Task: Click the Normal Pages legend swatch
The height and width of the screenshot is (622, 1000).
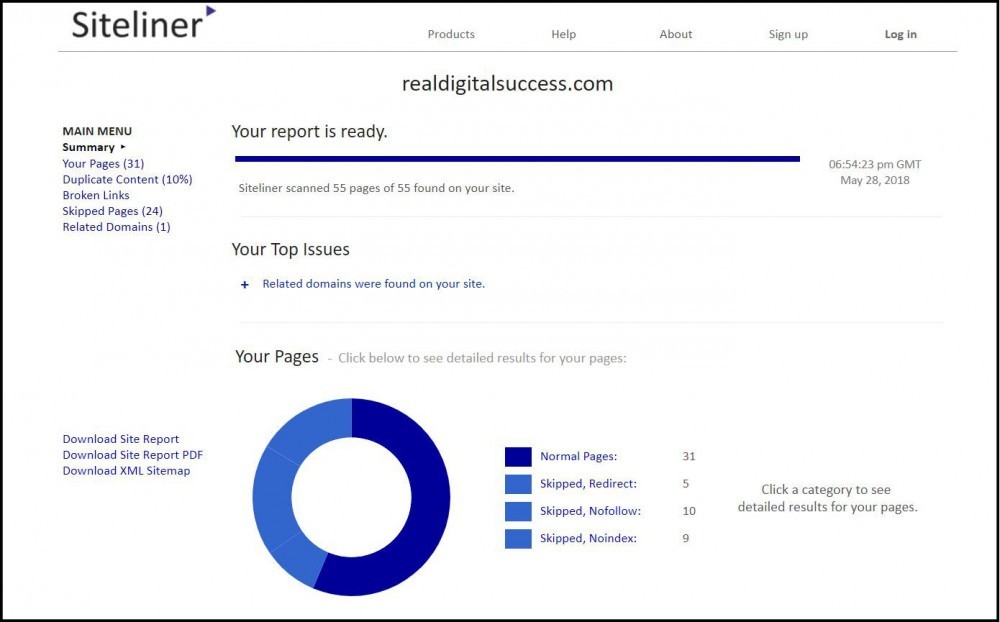Action: (518, 457)
